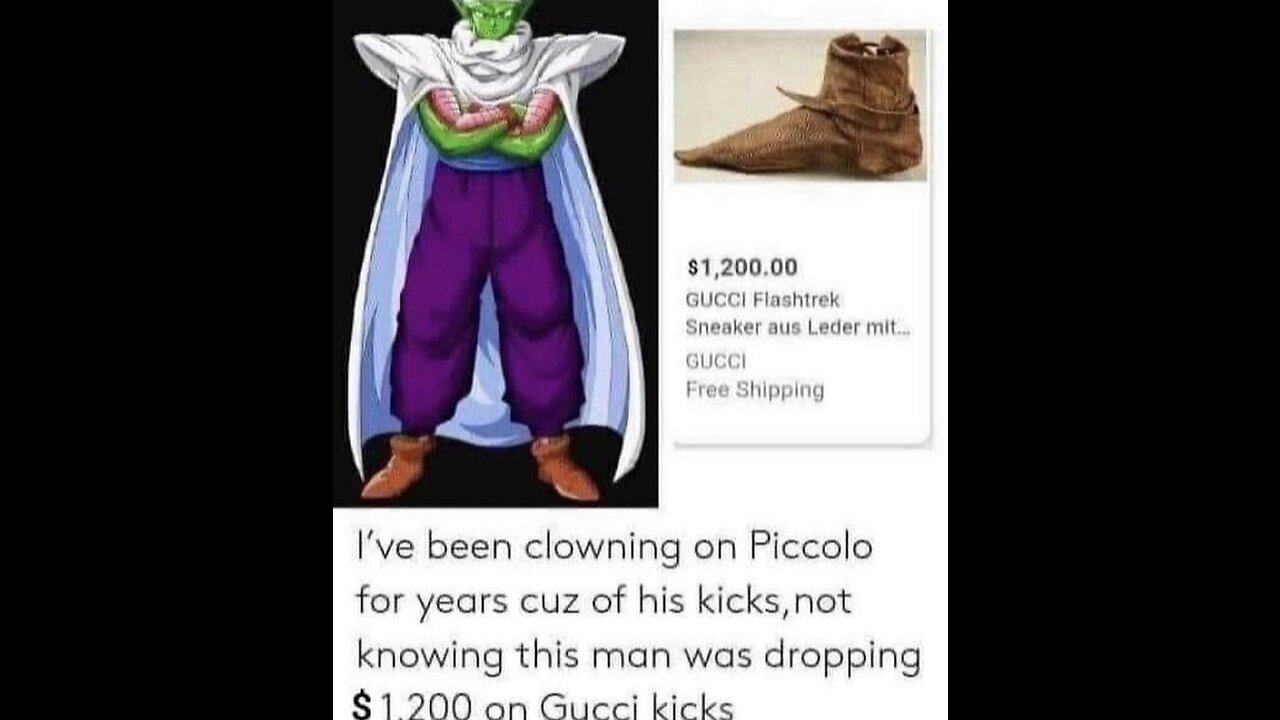Click the Gucci shoe product photo
1280x720 pixels.
pos(800,105)
